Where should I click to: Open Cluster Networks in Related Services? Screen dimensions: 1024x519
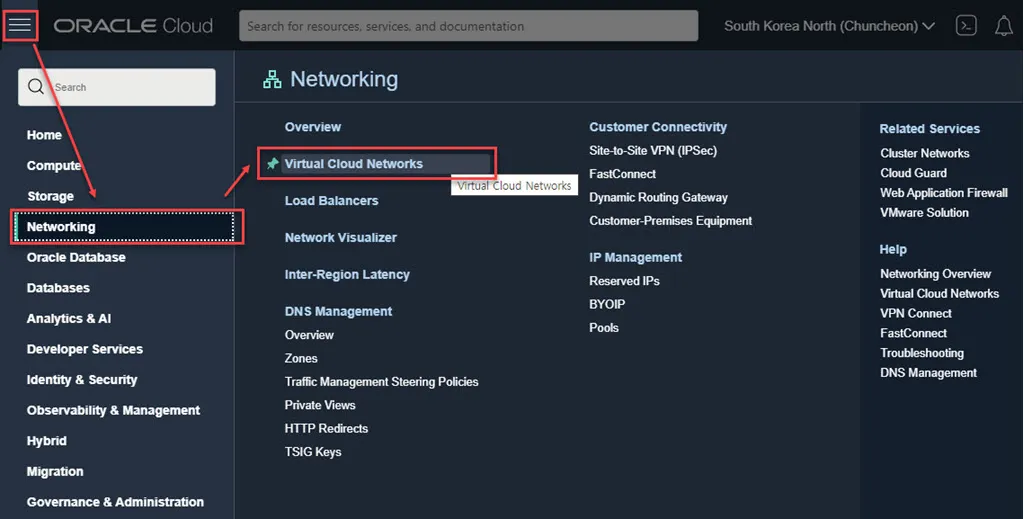coord(925,153)
